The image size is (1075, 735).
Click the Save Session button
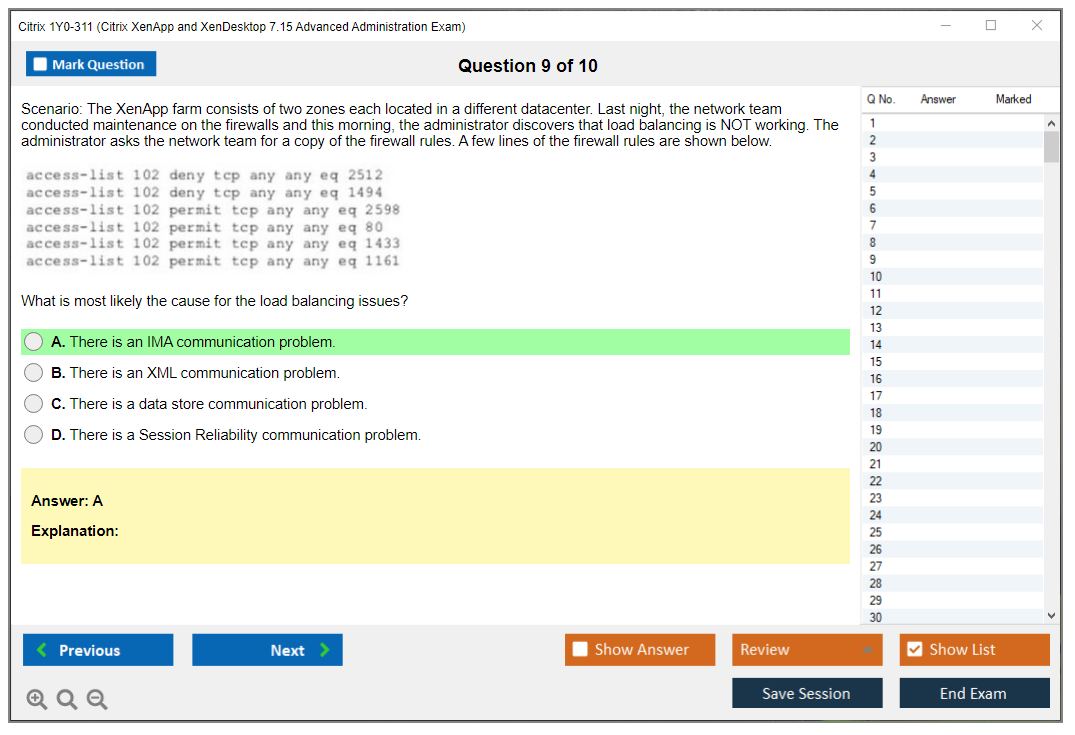[x=807, y=693]
